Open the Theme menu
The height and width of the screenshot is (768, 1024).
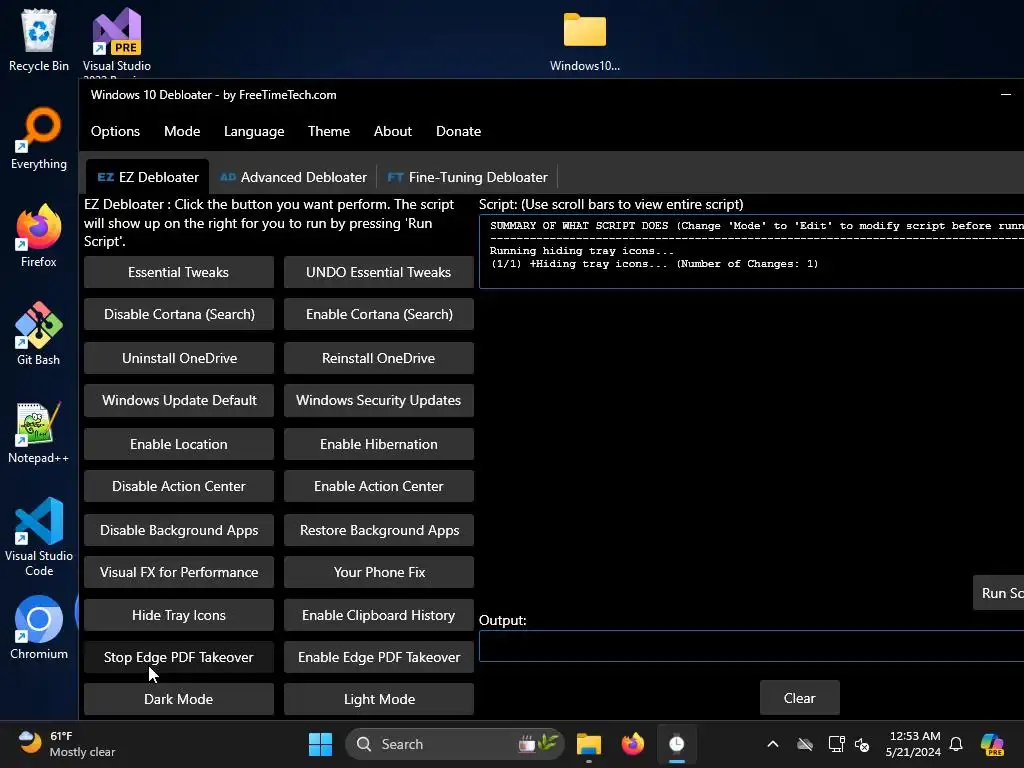point(328,131)
